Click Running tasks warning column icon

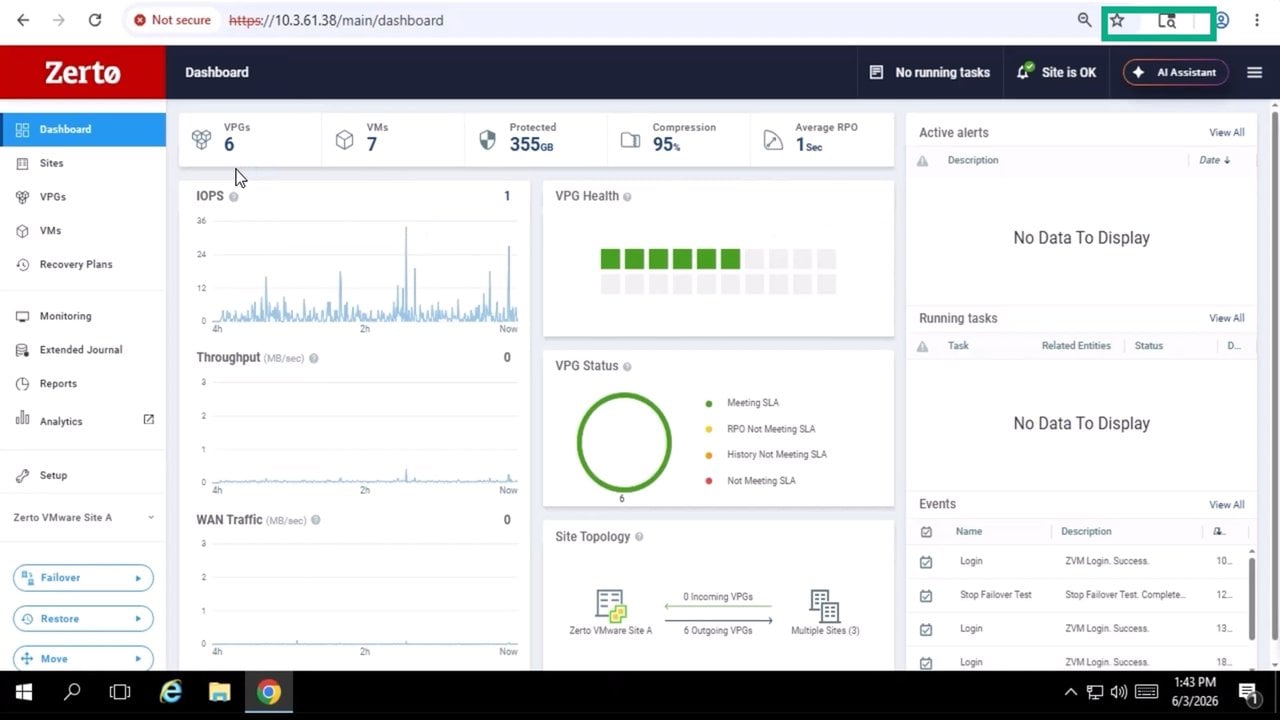tap(923, 346)
